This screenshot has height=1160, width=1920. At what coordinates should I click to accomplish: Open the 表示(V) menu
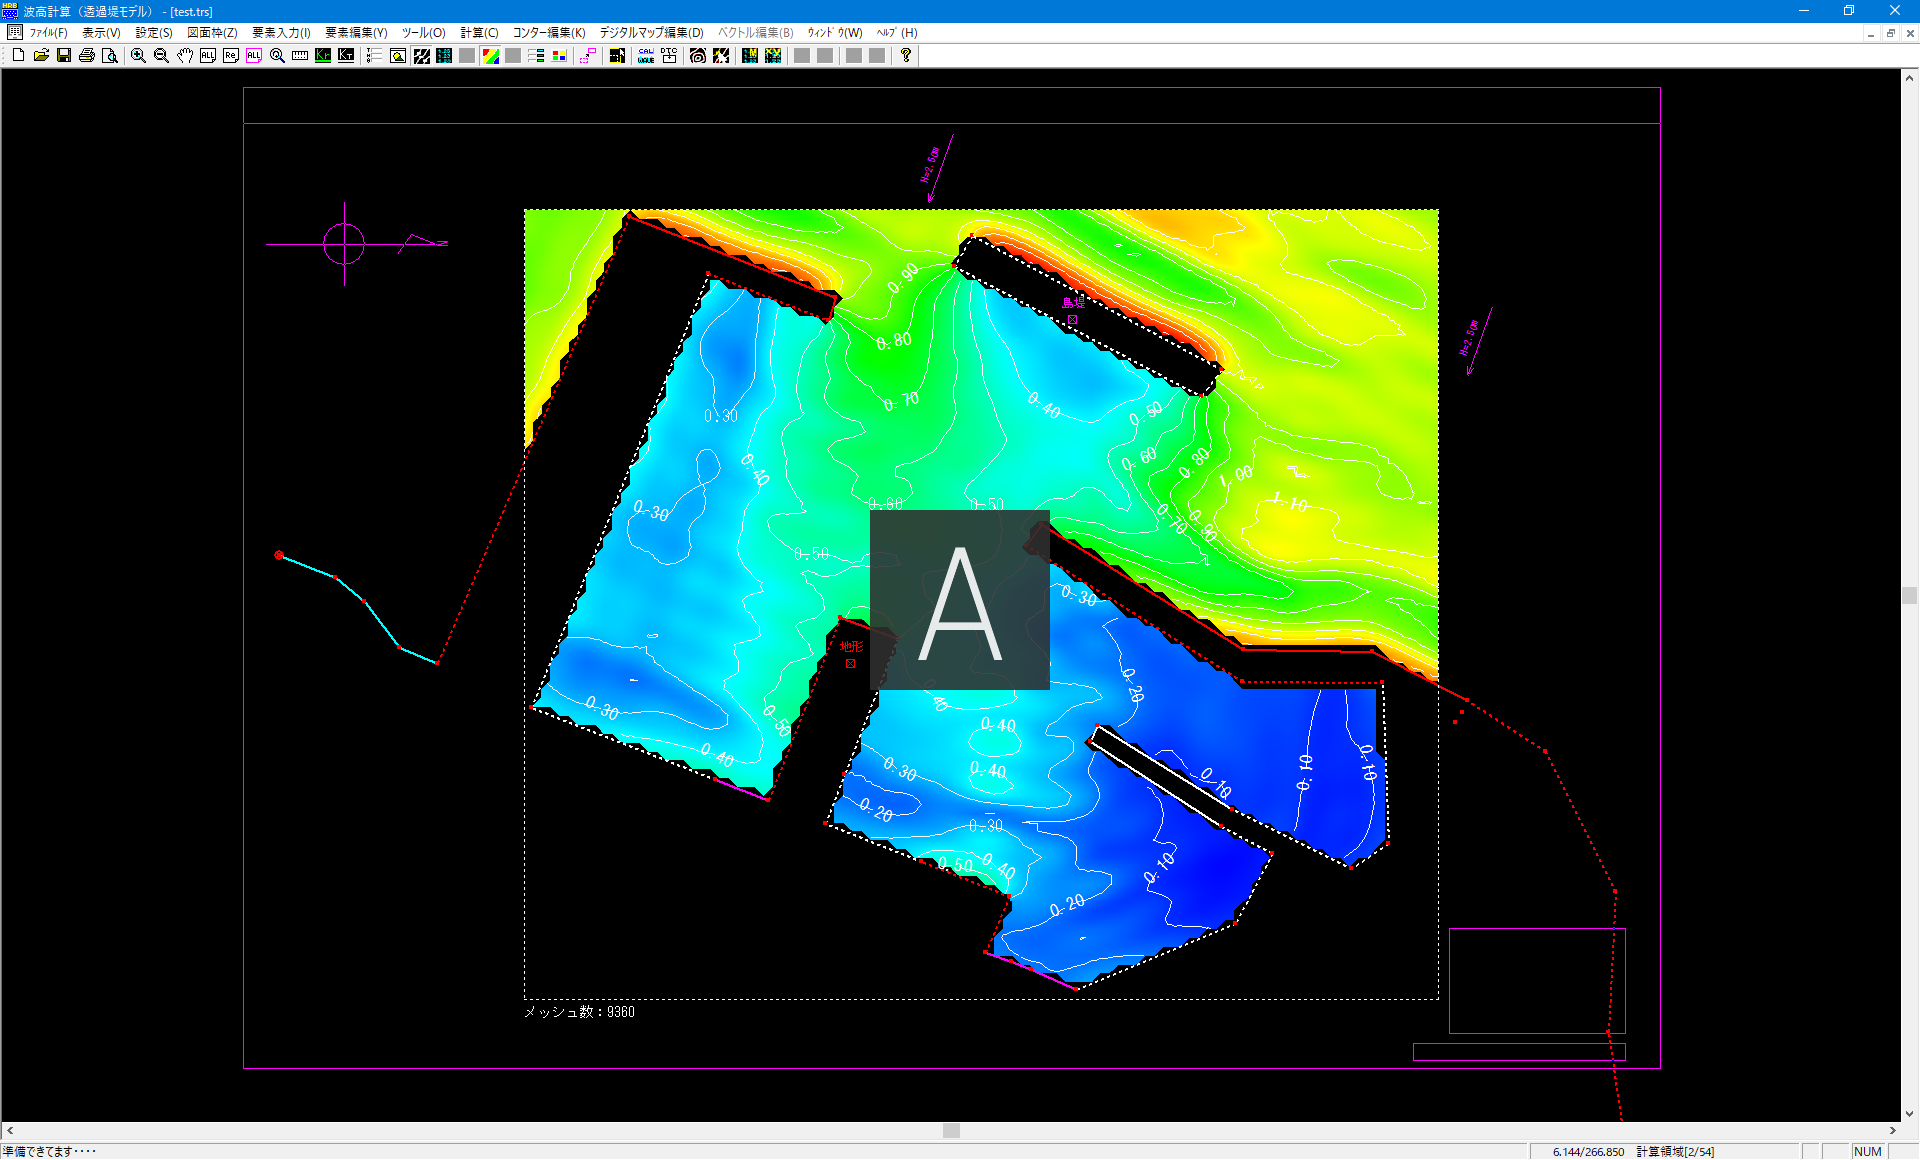click(x=101, y=33)
